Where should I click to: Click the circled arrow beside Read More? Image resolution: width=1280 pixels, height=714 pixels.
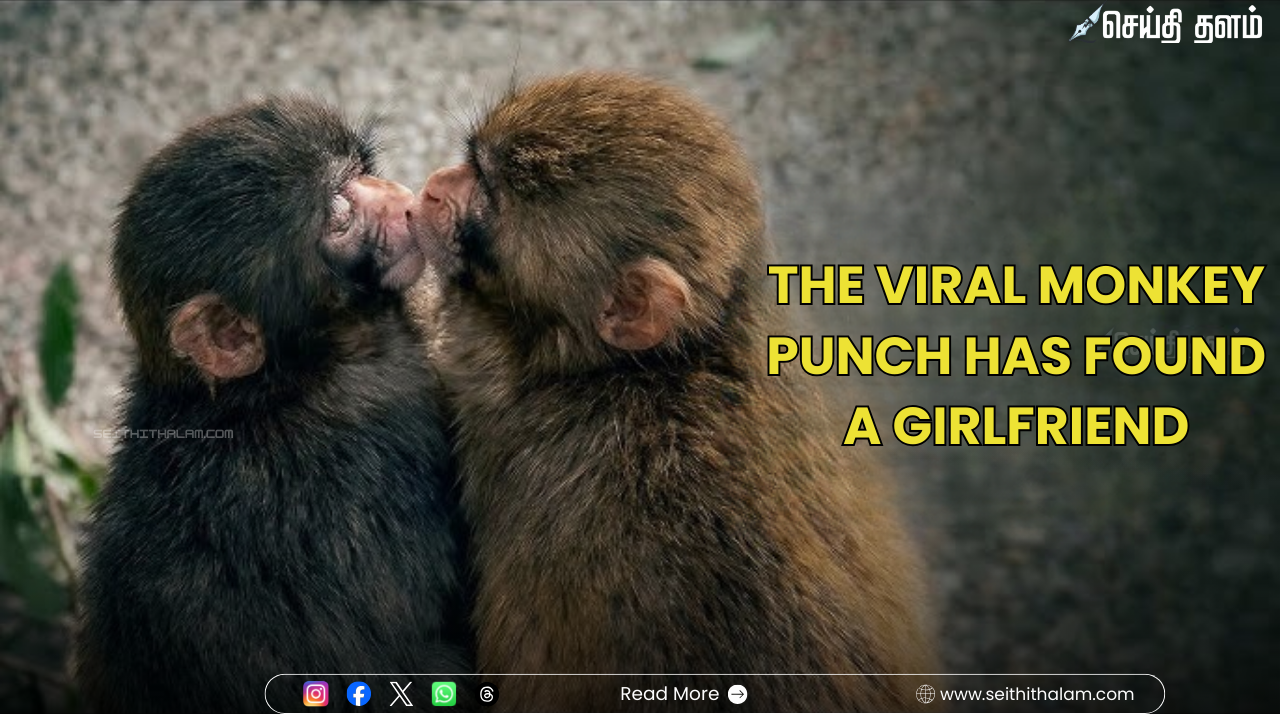click(x=738, y=694)
